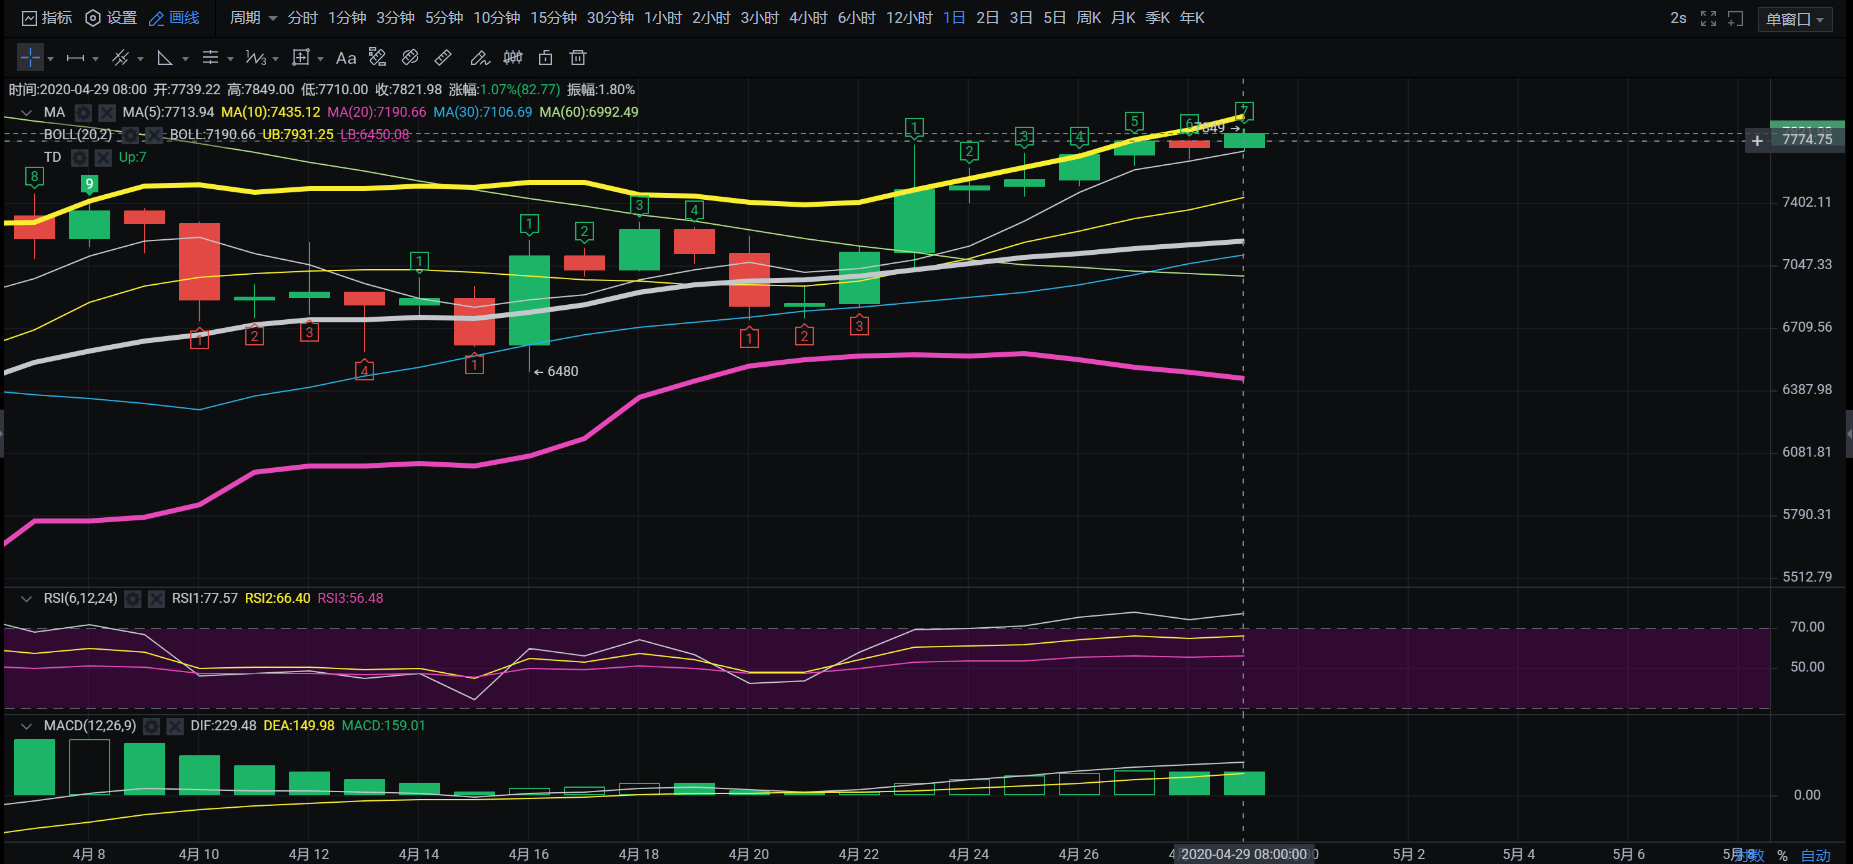Expand Elliott wave tool dropdown arrow
Screen dimensions: 1853x864
pyautogui.click(x=275, y=59)
